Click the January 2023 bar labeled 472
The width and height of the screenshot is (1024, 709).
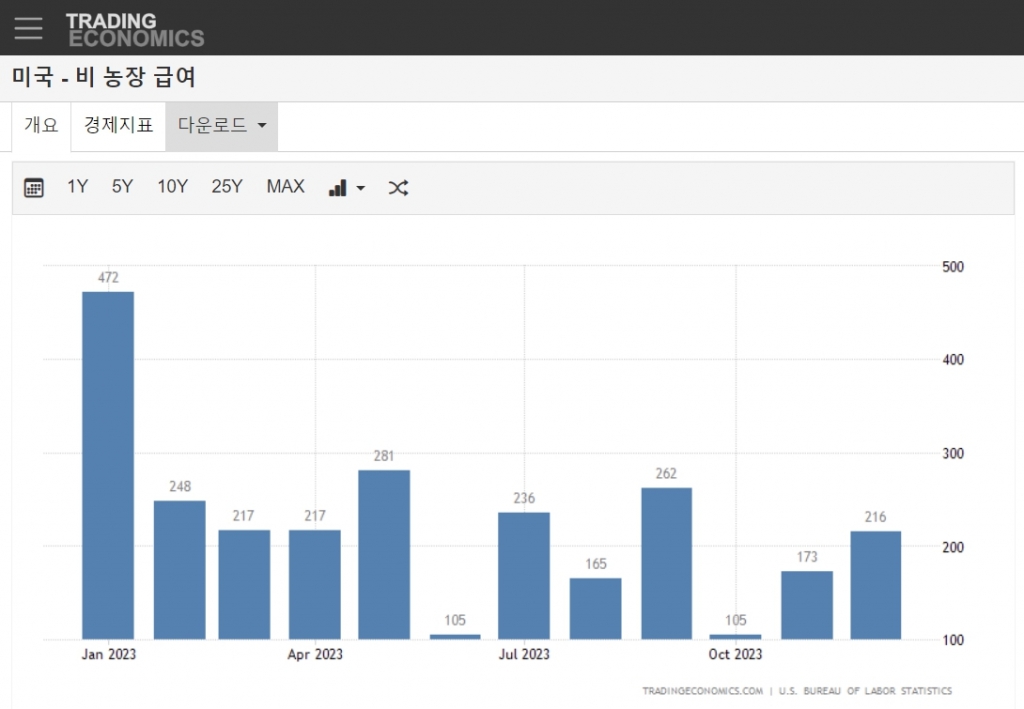[x=108, y=465]
